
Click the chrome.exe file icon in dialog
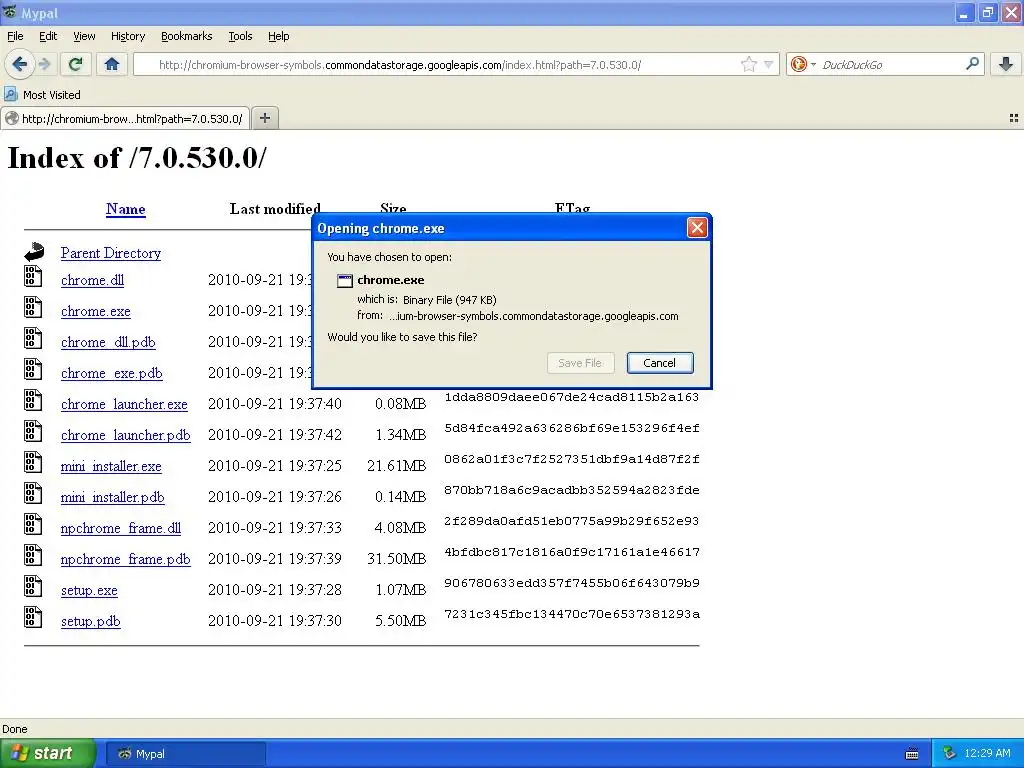[344, 281]
